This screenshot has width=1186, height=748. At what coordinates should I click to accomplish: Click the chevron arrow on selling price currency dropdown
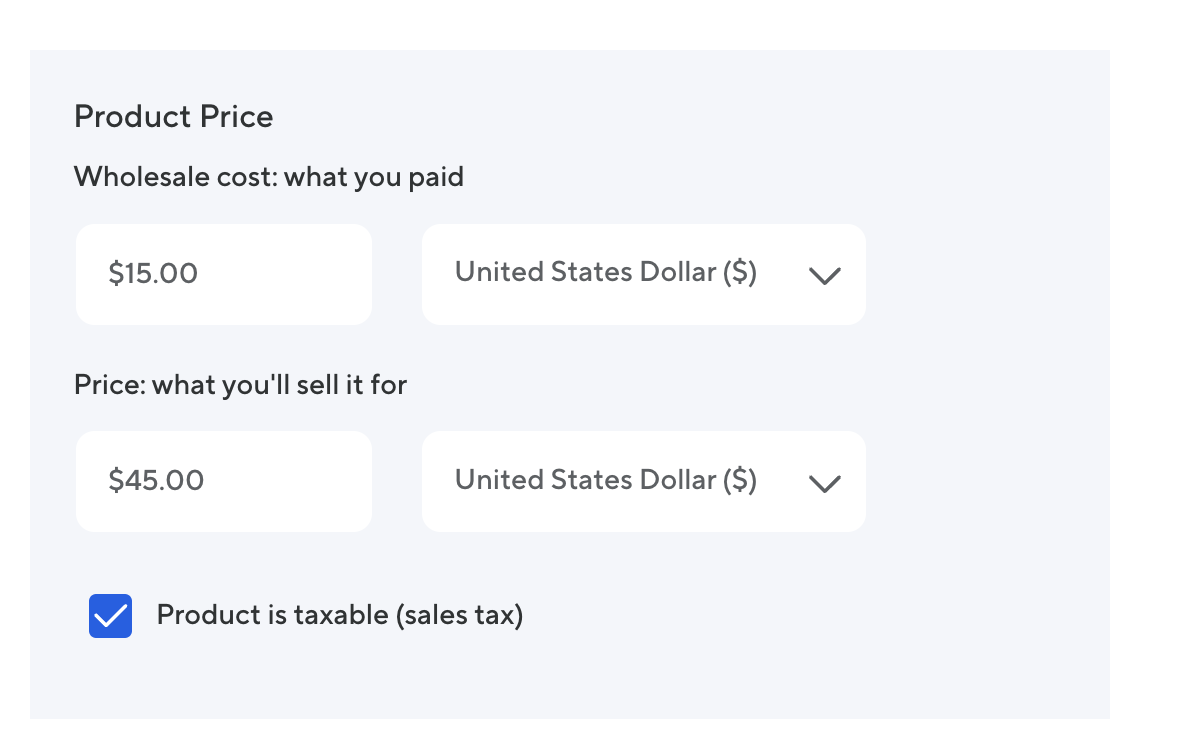(x=824, y=484)
